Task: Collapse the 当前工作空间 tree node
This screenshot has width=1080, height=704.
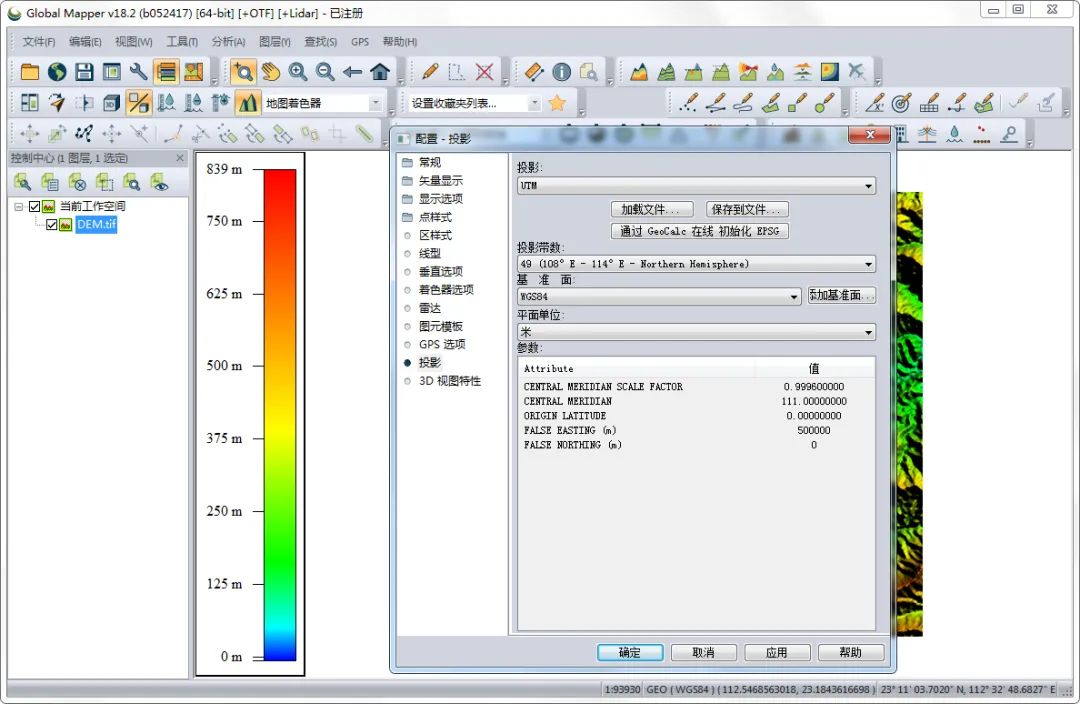Action: [x=19, y=206]
